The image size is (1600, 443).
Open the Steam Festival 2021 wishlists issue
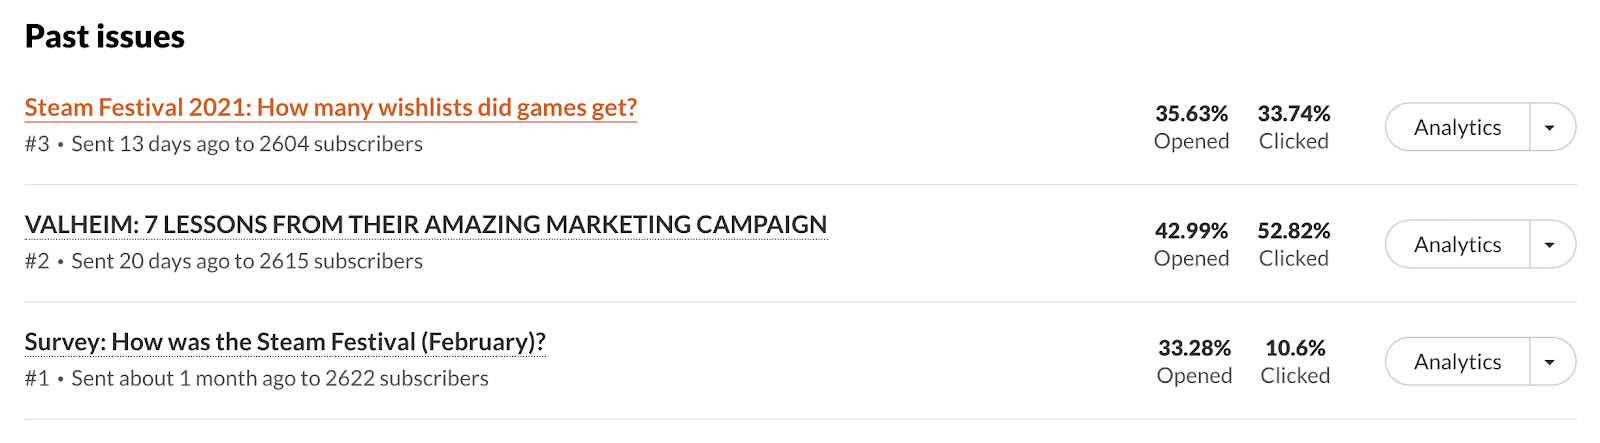330,108
